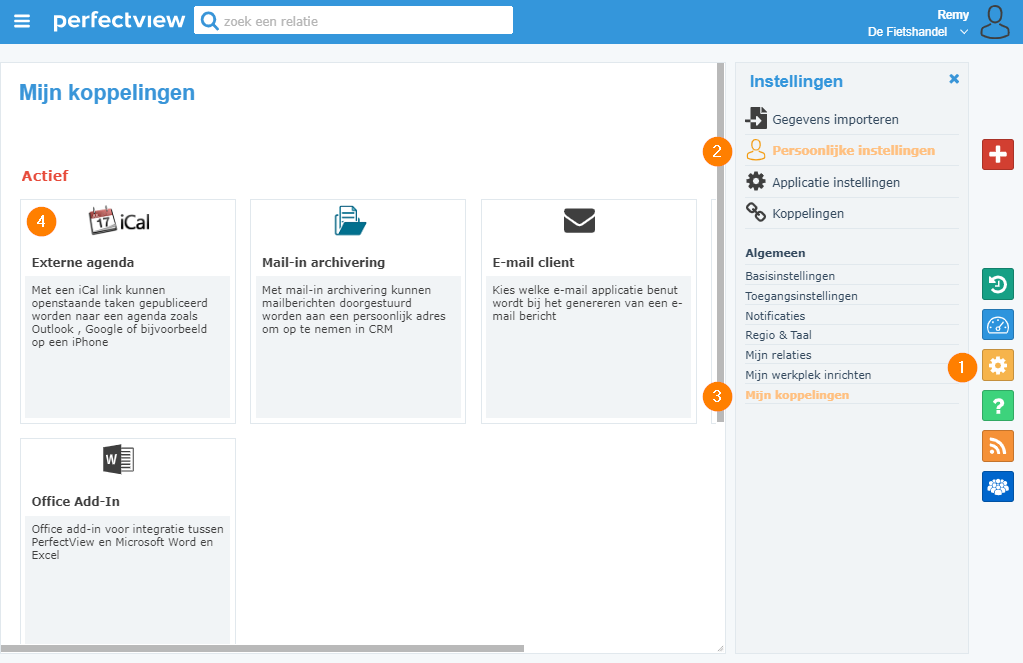Open the green history clock button
The width and height of the screenshot is (1023, 663).
tap(998, 284)
